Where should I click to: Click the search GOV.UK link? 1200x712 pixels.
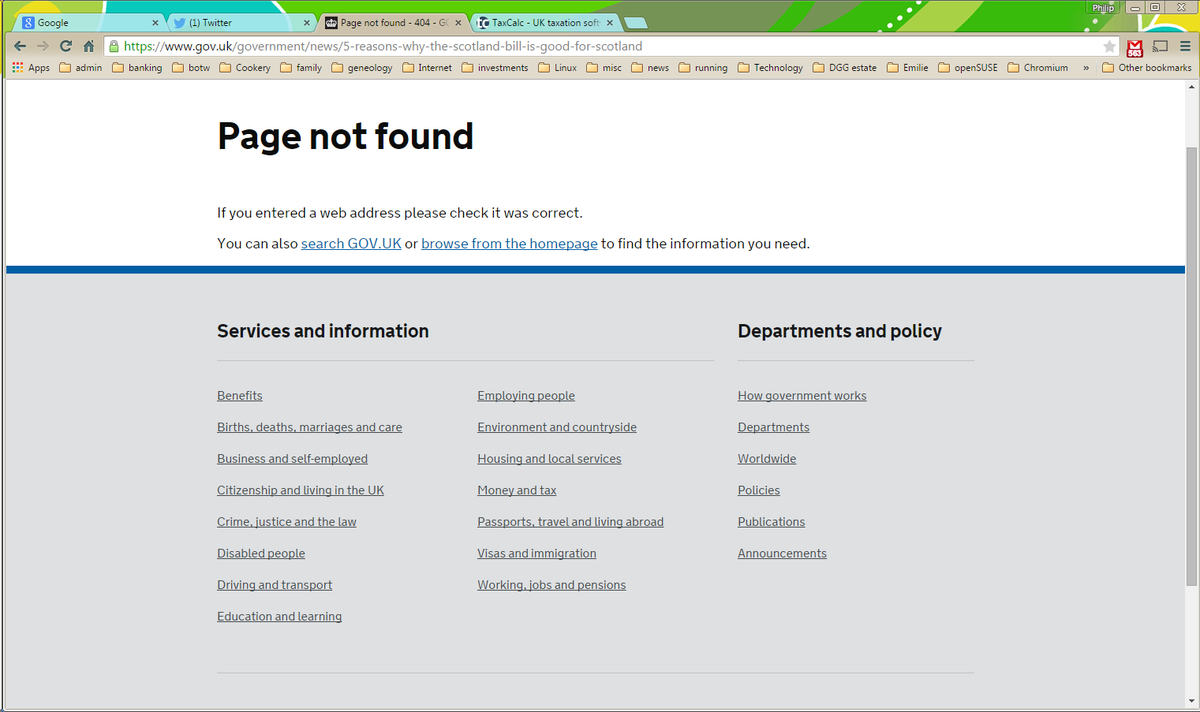click(x=350, y=243)
